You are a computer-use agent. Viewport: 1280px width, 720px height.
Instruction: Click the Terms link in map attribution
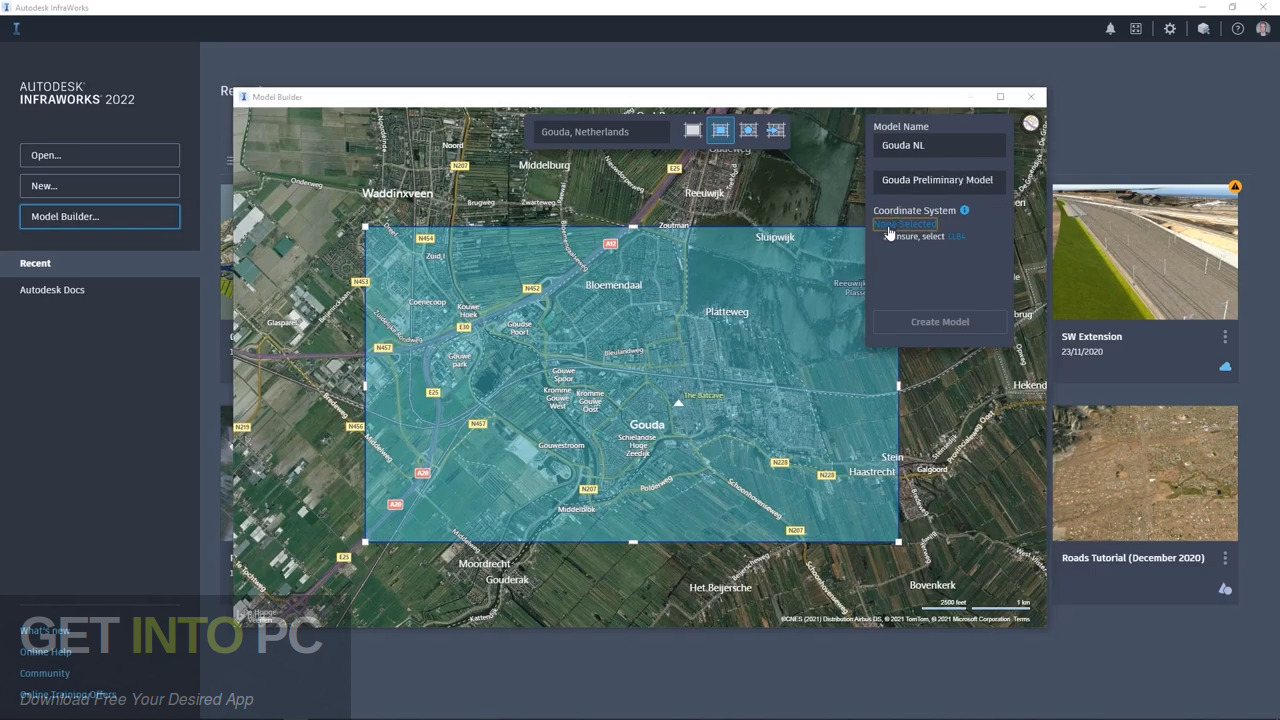click(1021, 619)
